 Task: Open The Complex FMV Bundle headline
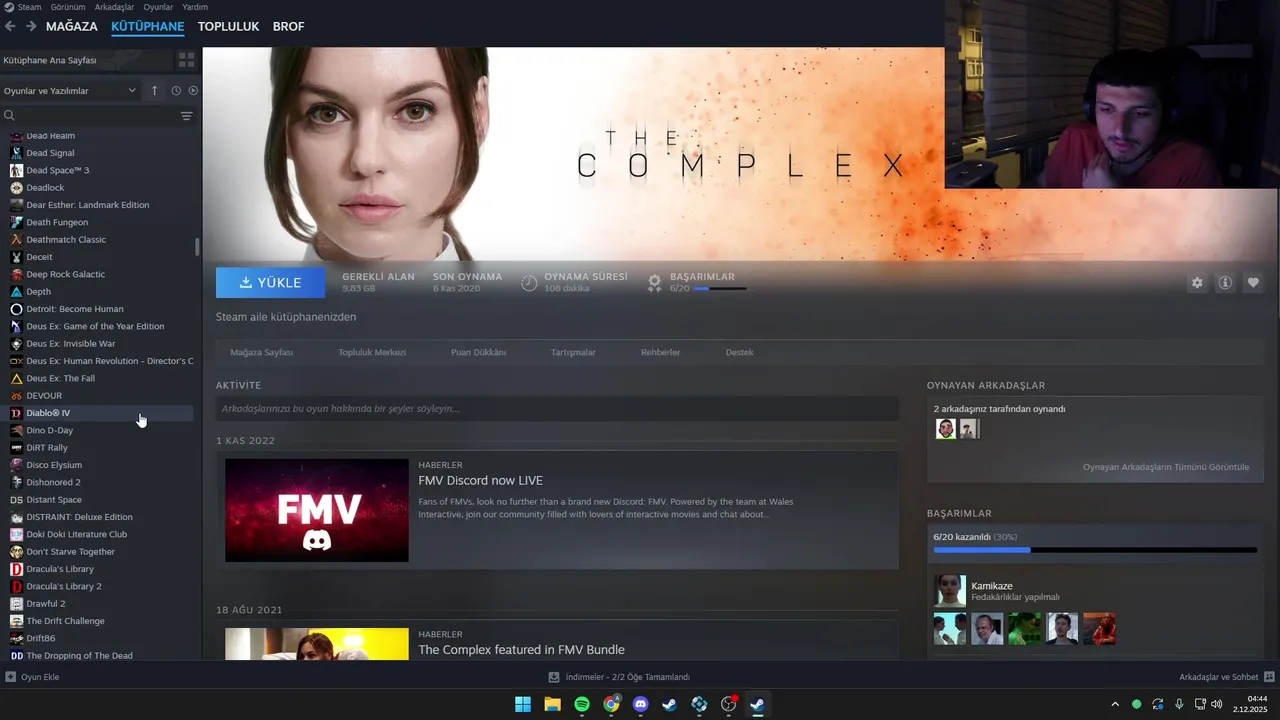[521, 650]
